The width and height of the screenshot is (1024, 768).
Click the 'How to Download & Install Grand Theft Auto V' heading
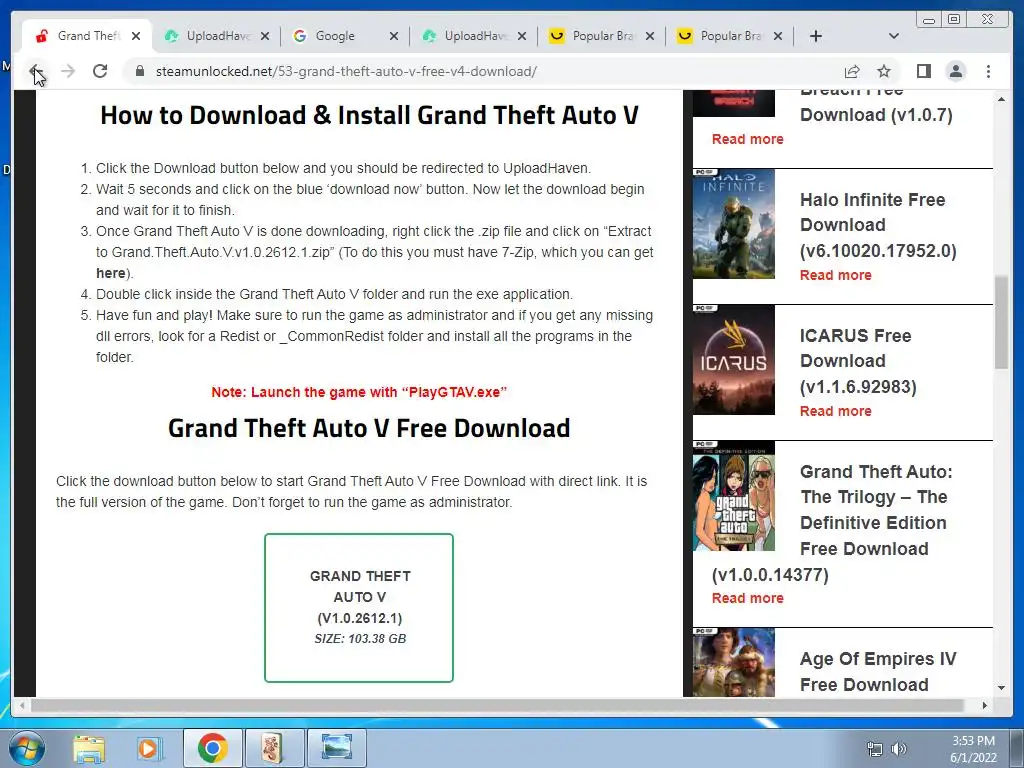pos(369,115)
